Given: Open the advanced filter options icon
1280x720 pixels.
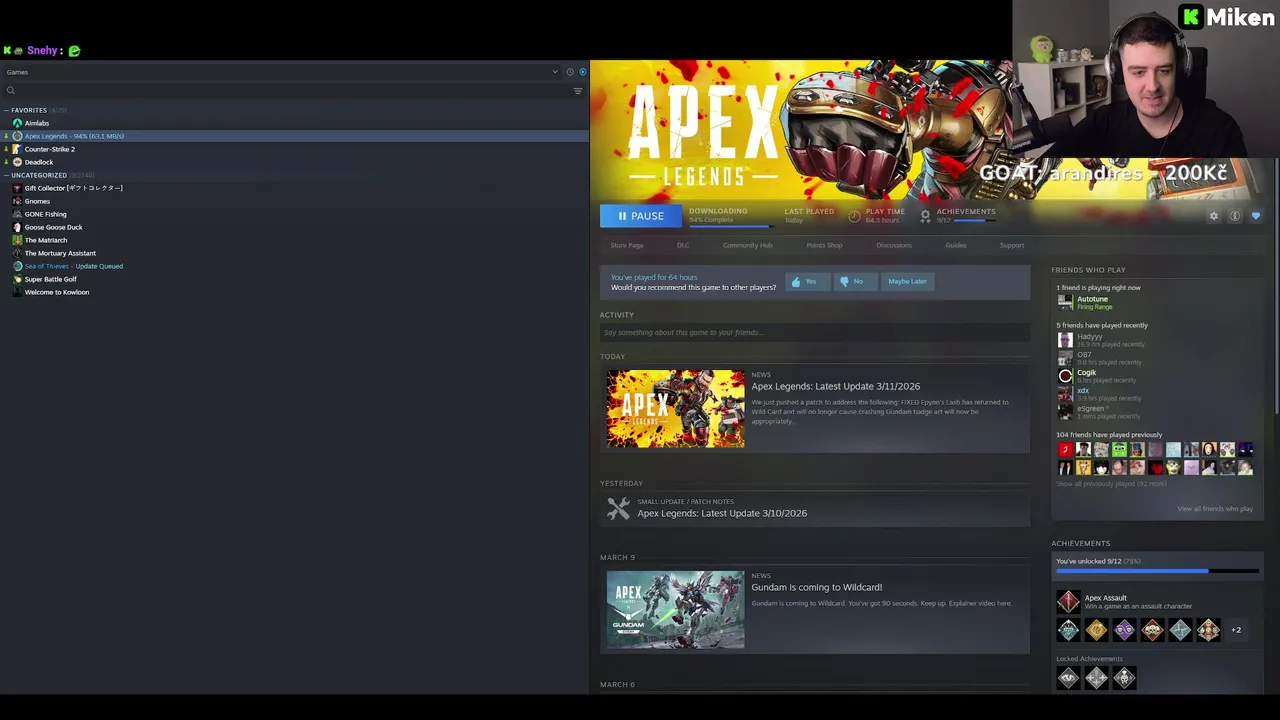Looking at the screenshot, I should click(x=577, y=91).
